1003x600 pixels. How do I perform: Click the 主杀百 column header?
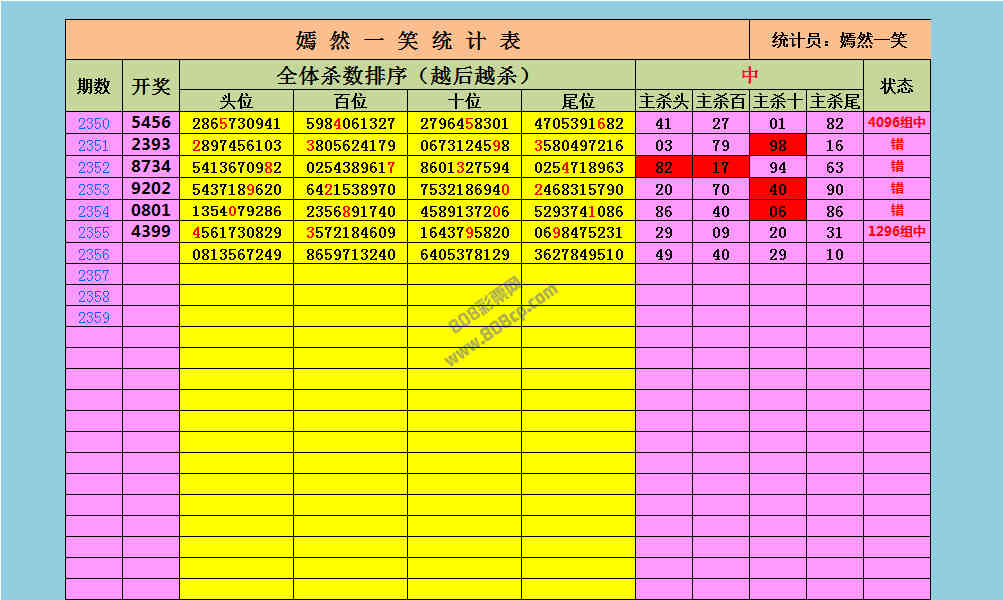[x=721, y=101]
